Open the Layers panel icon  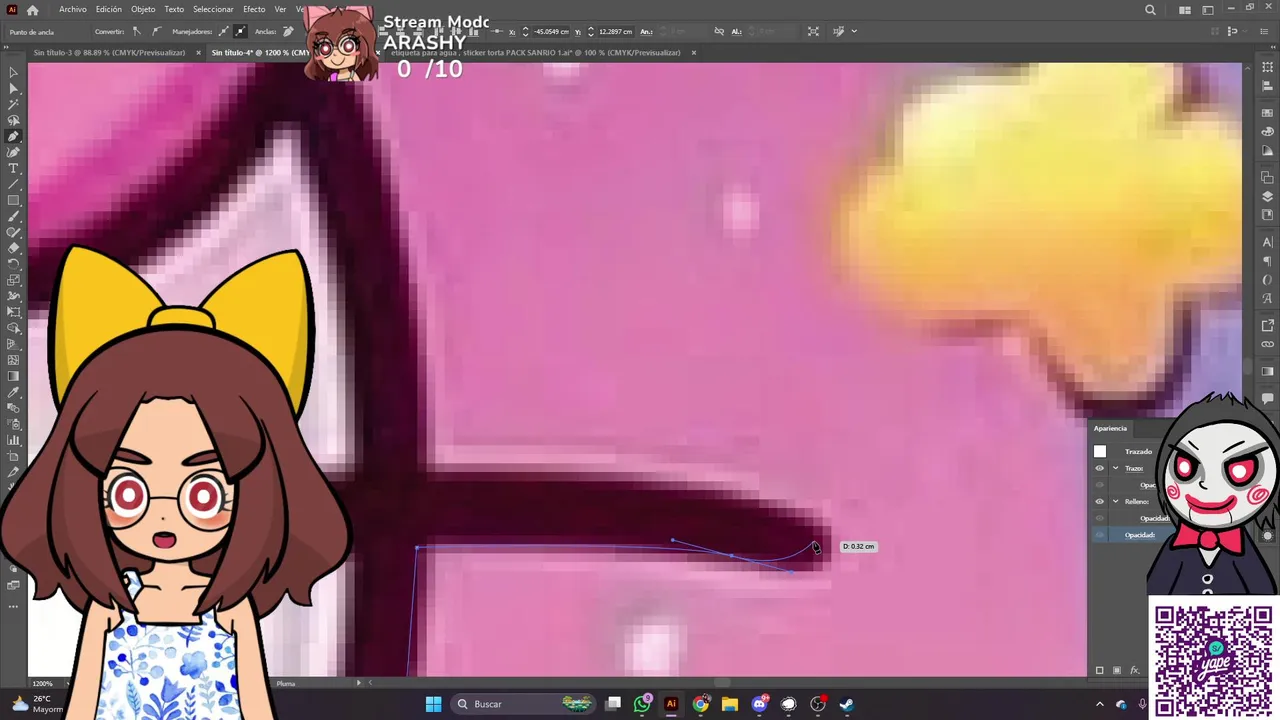1267,196
